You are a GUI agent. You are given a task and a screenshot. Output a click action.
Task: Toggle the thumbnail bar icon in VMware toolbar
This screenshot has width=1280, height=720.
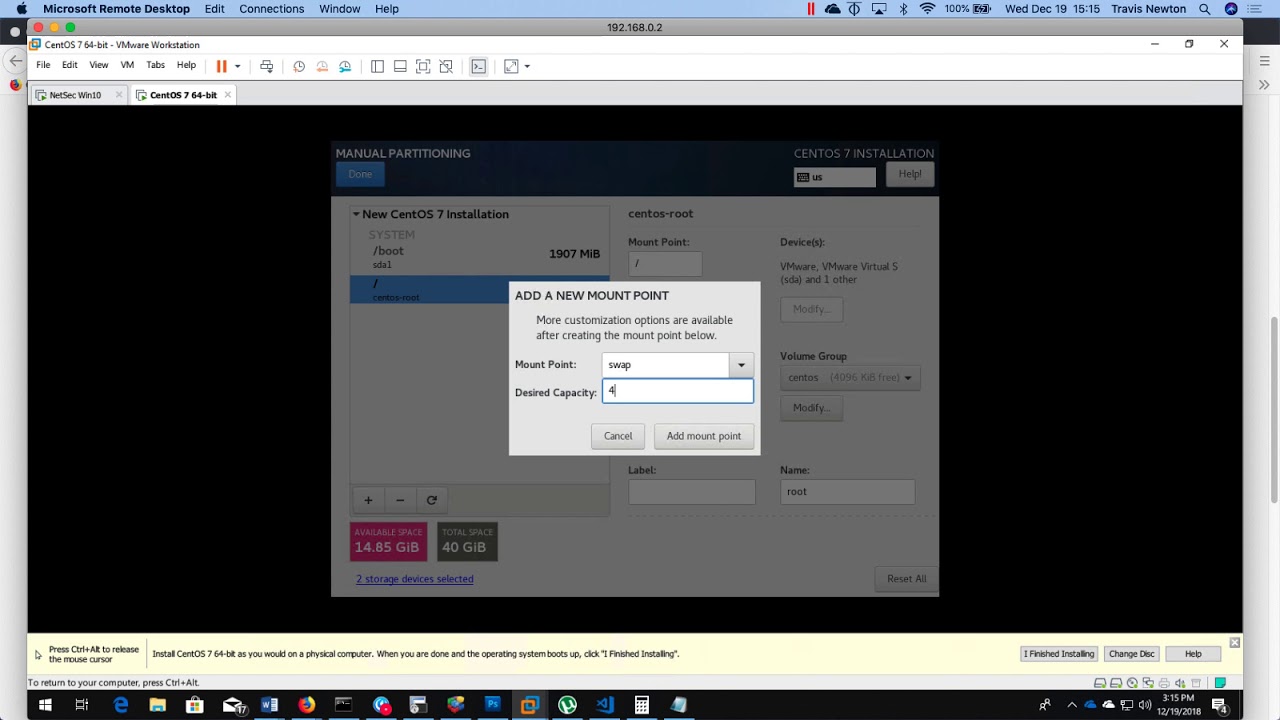400,66
